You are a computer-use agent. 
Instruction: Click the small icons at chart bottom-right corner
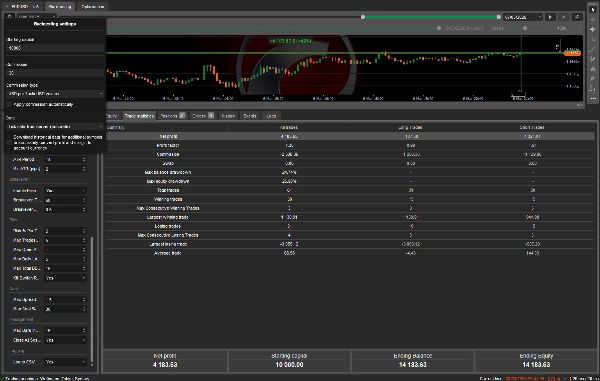[579, 105]
